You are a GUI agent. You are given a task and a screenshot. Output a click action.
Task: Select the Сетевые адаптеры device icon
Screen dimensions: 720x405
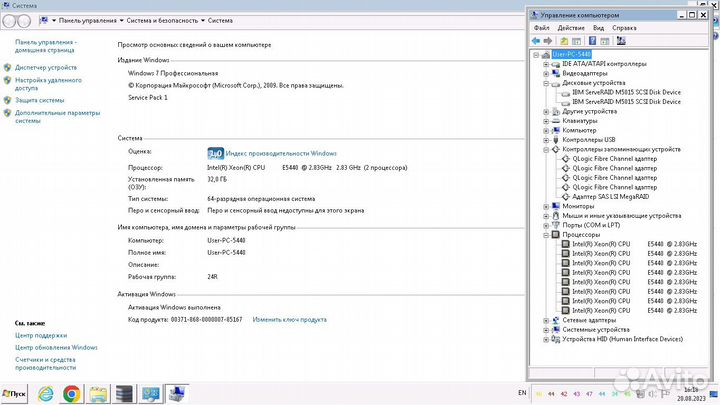point(556,320)
